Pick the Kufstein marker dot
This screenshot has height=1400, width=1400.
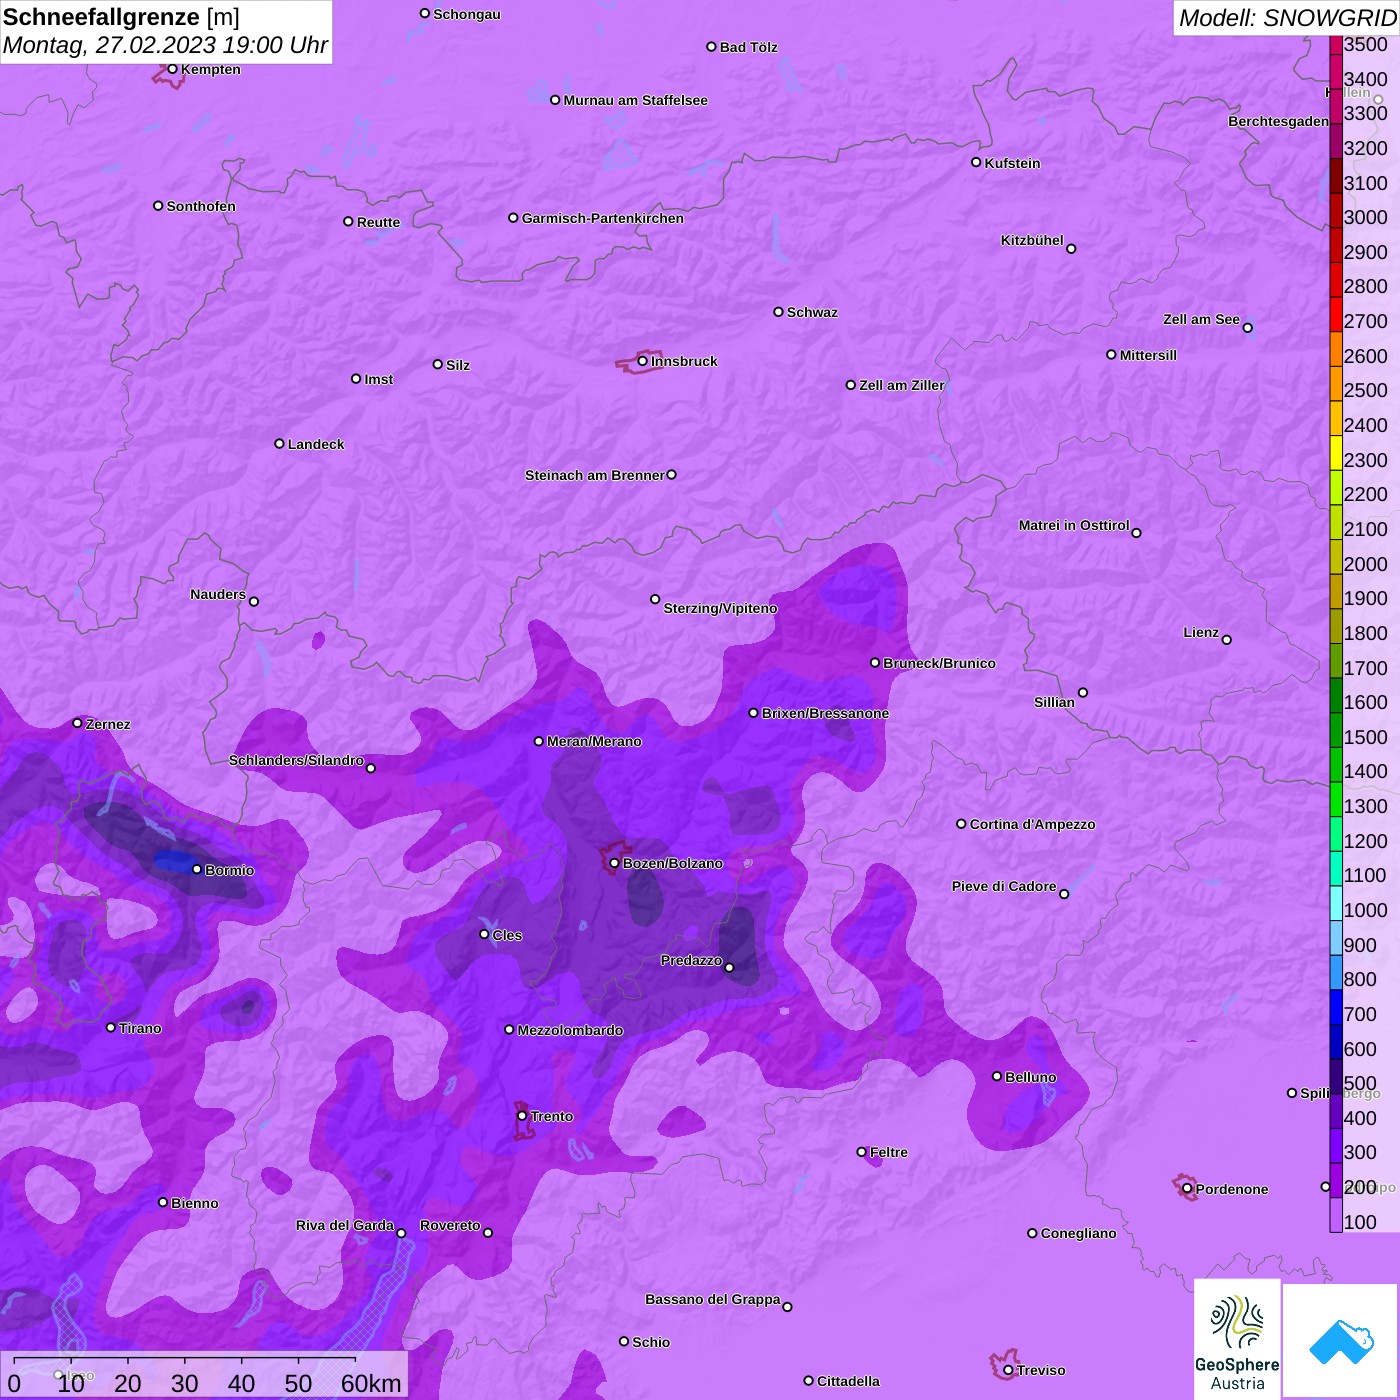(976, 162)
